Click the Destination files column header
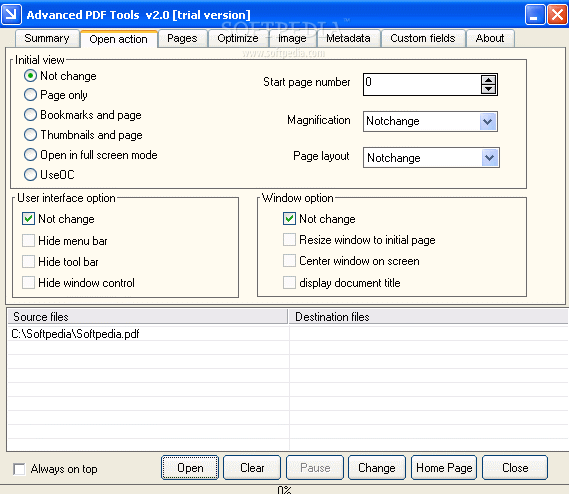Image resolution: width=569 pixels, height=494 pixels. 429,317
